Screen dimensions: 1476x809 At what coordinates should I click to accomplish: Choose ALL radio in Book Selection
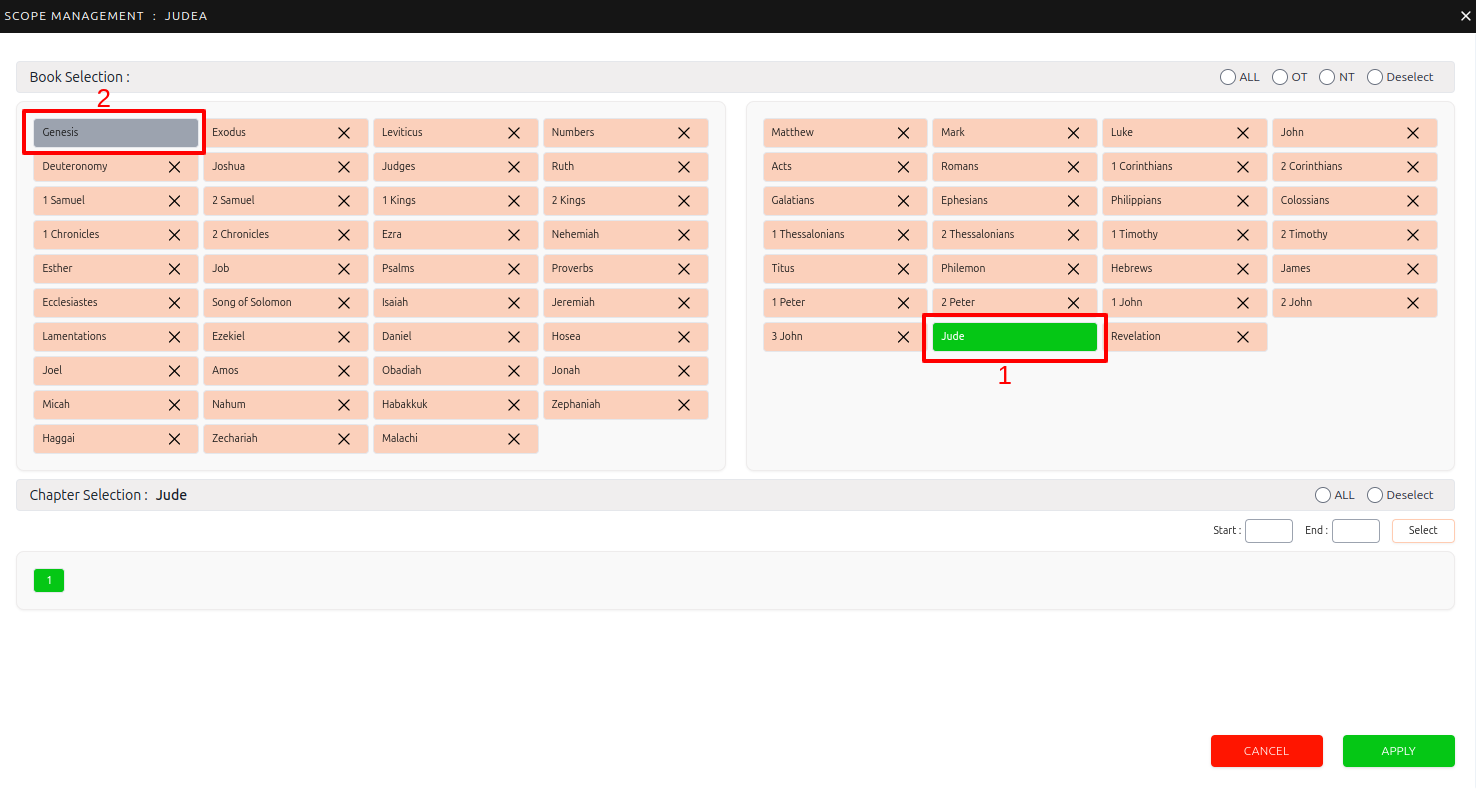(1228, 77)
